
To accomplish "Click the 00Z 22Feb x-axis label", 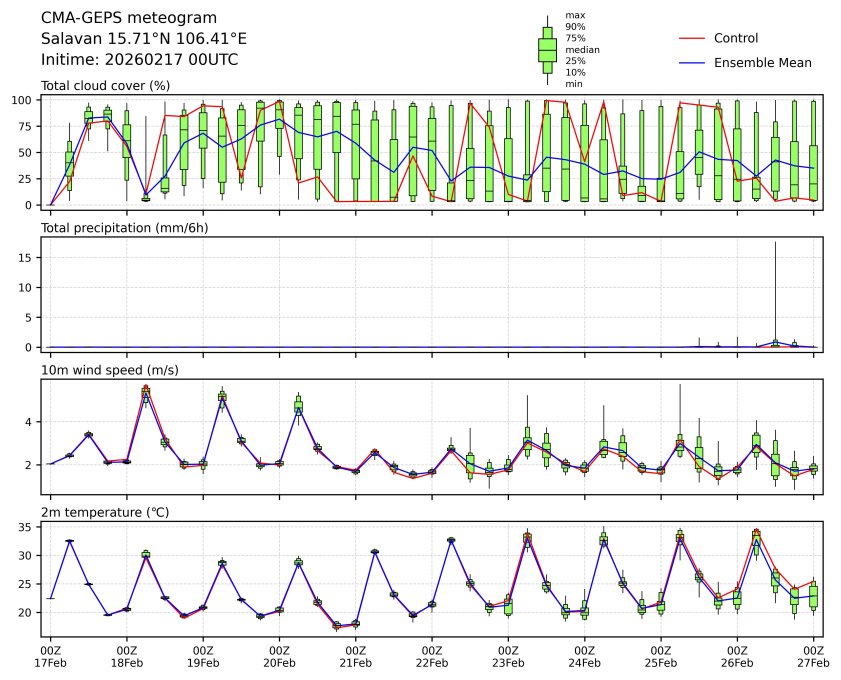I will point(431,656).
